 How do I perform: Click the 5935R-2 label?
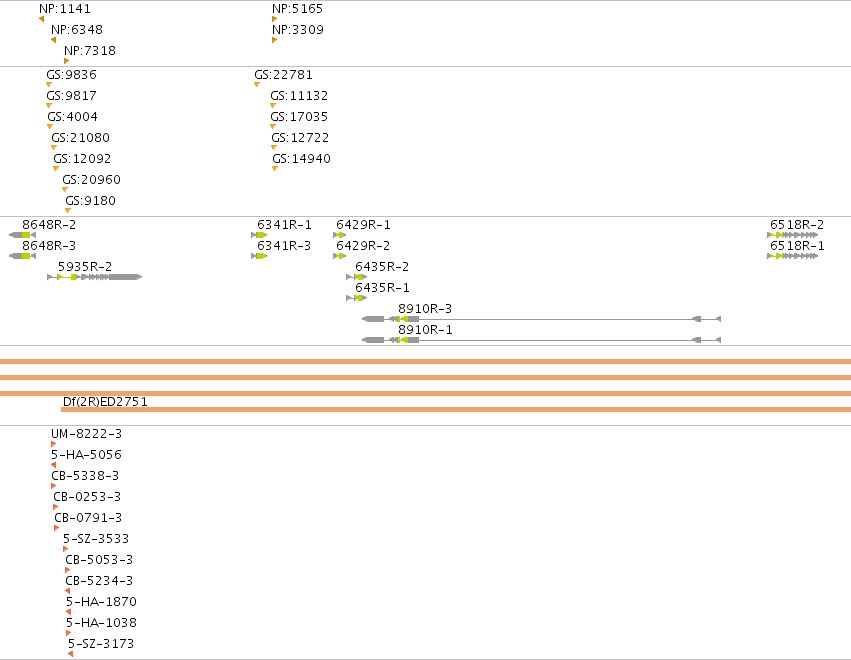point(85,266)
